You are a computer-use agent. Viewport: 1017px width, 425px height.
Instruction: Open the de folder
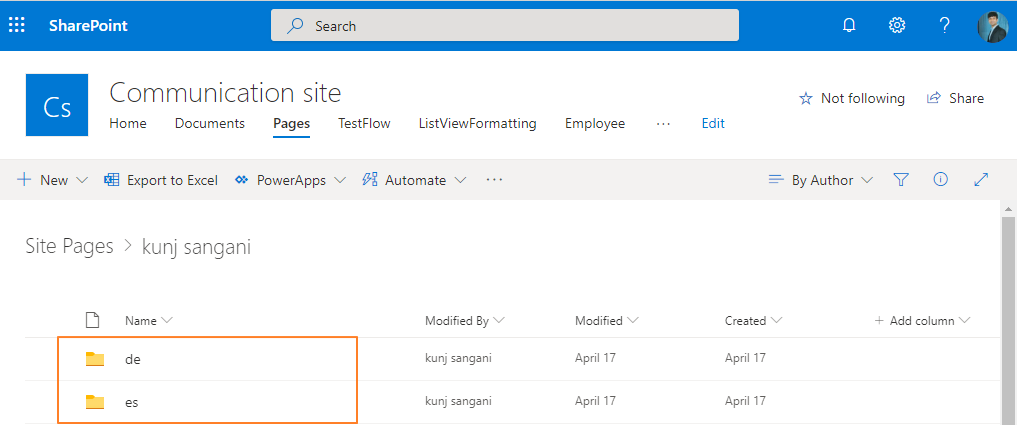pyautogui.click(x=133, y=359)
